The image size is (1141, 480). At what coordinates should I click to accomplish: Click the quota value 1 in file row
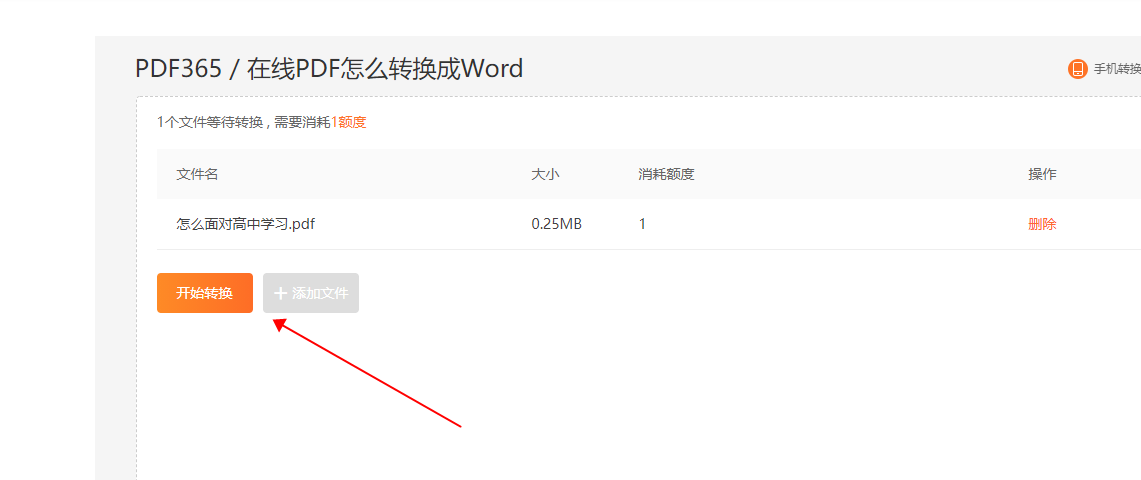(643, 224)
